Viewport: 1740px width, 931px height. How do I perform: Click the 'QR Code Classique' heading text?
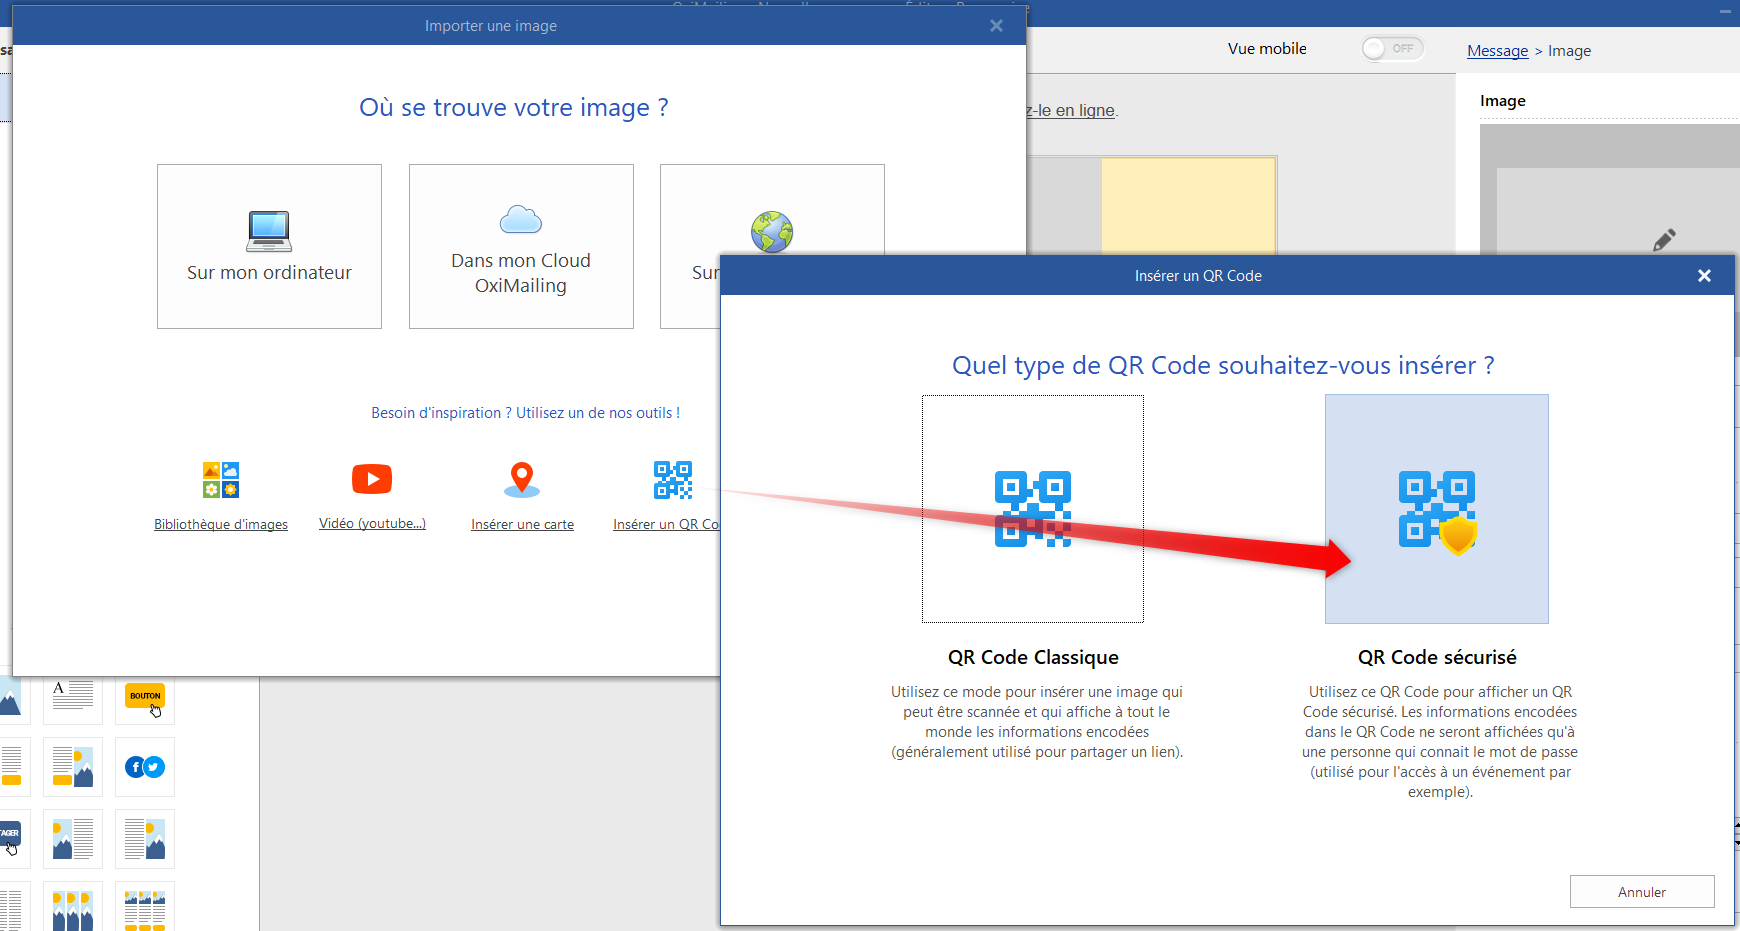pos(1033,657)
